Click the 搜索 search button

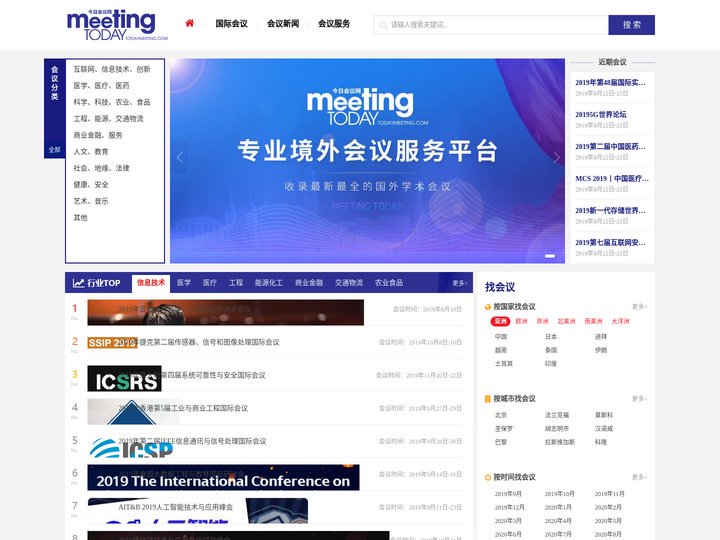[631, 25]
